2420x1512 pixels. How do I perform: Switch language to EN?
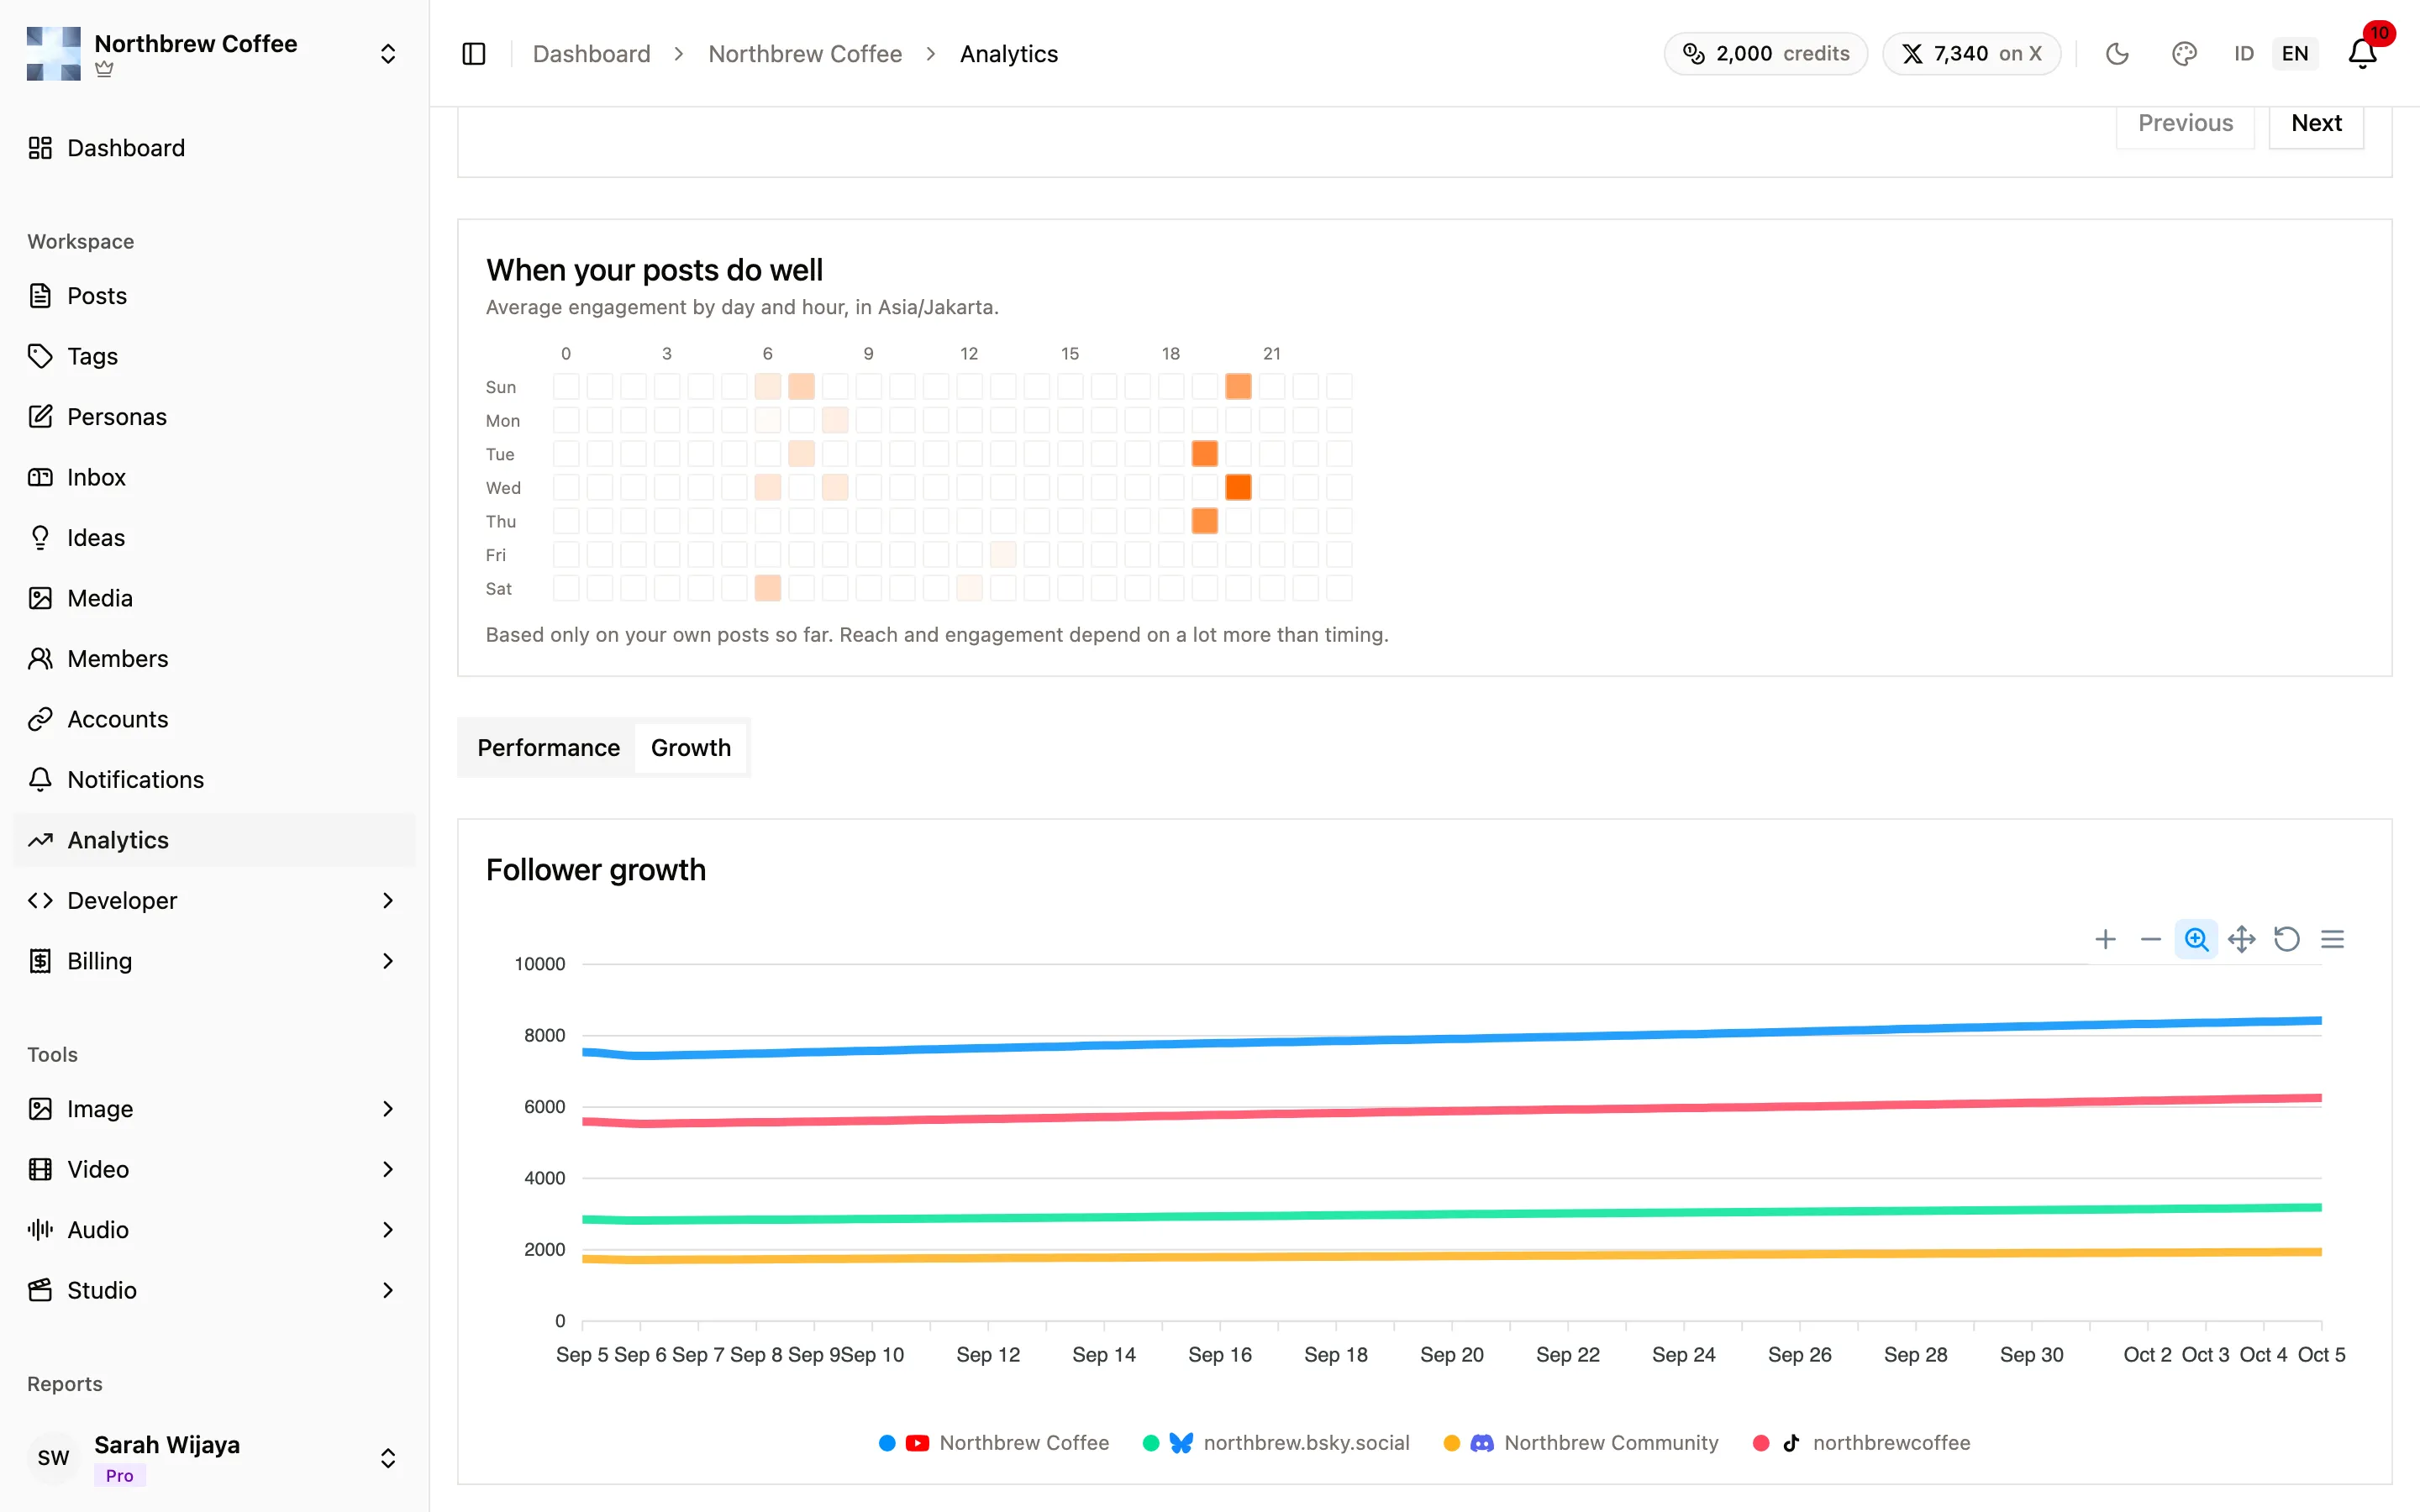pos(2295,54)
